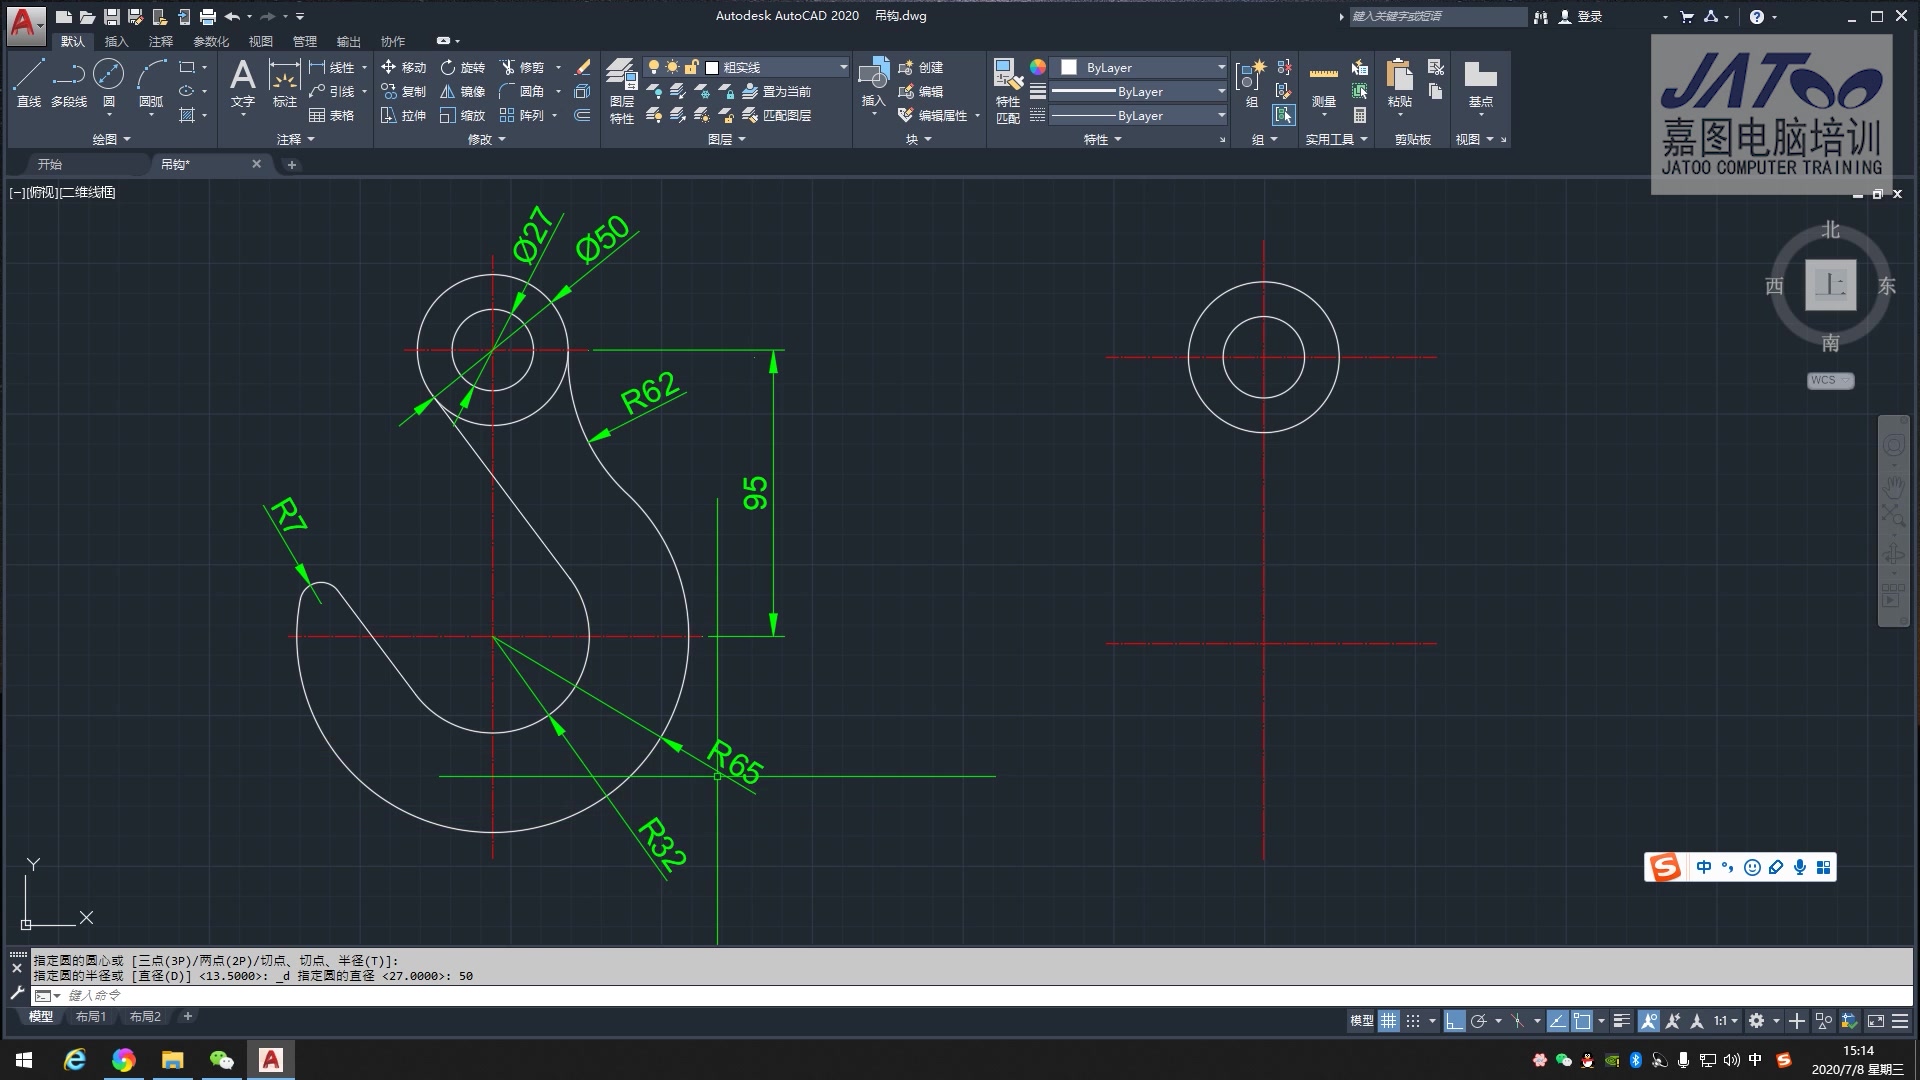This screenshot has height=1080, width=1920.
Task: Toggle ortho mode in status bar
Action: 1454,1021
